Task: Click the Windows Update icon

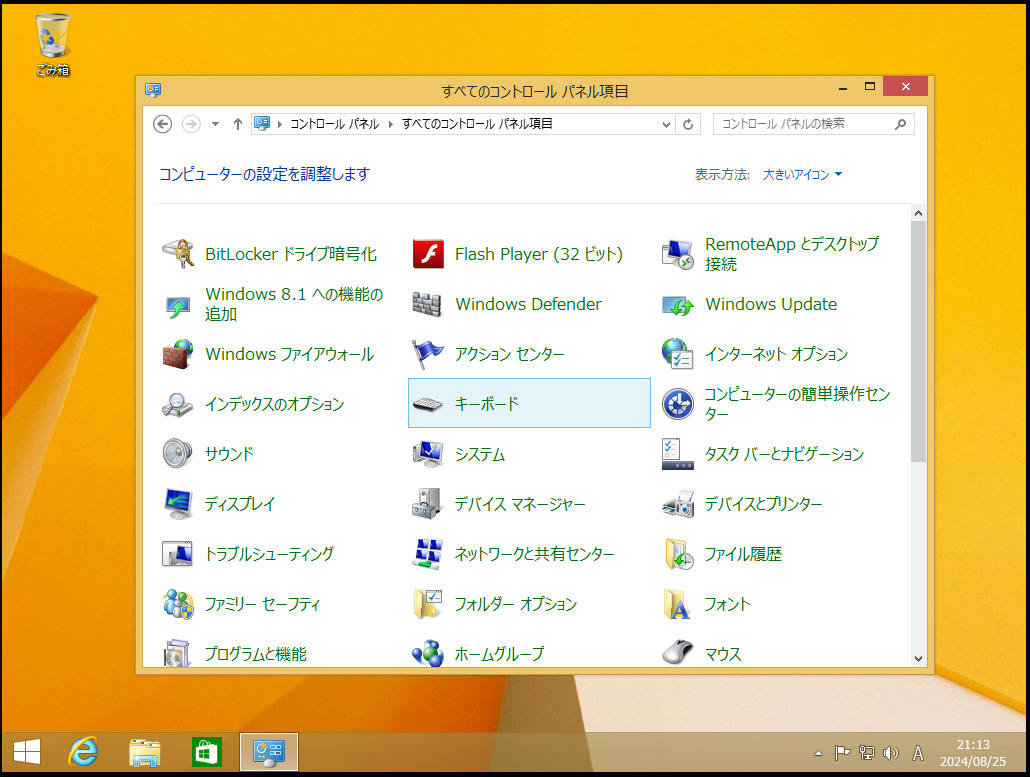Action: pos(678,304)
